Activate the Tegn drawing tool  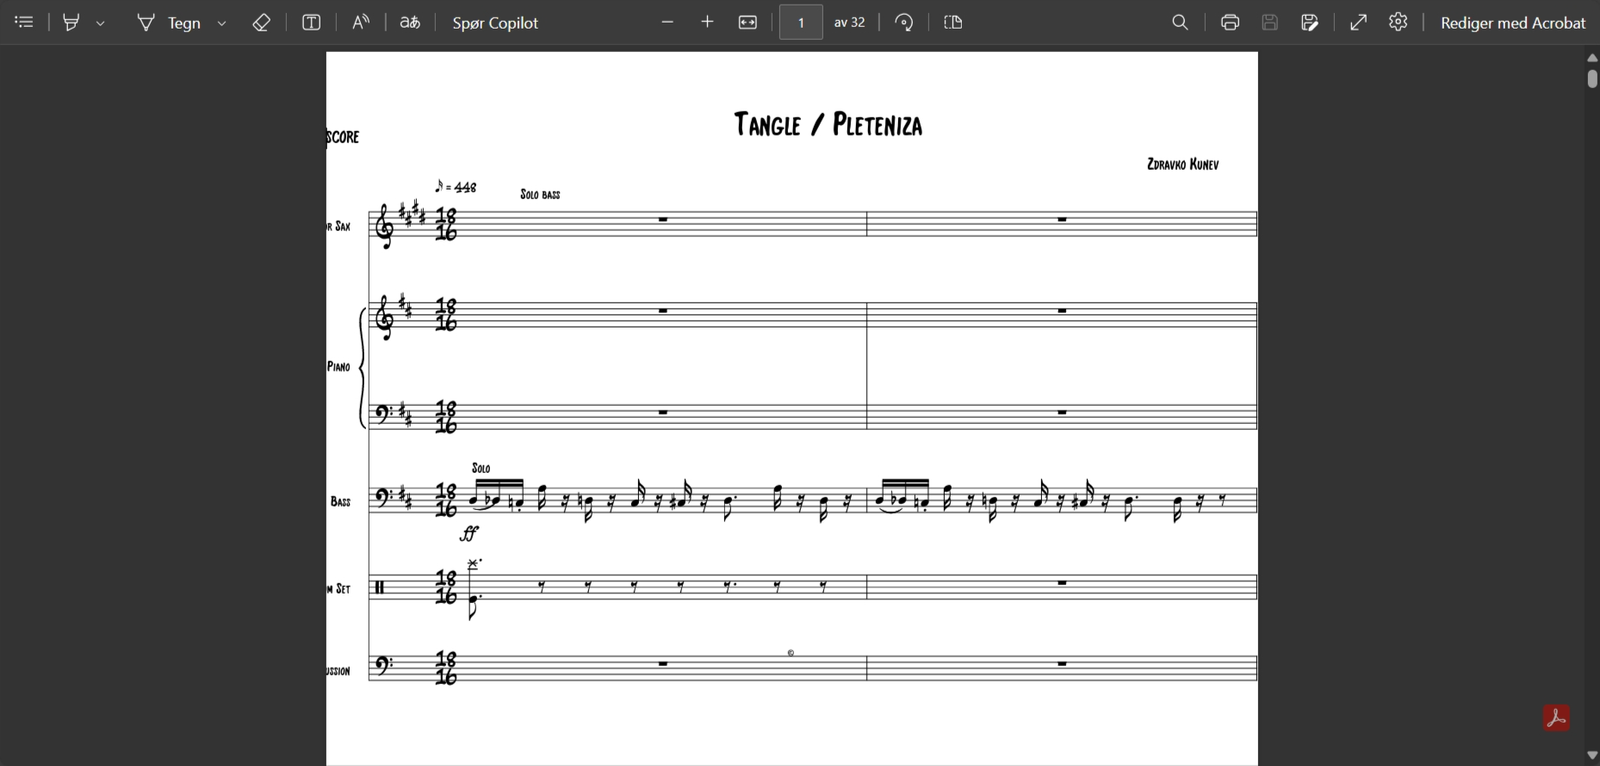169,22
